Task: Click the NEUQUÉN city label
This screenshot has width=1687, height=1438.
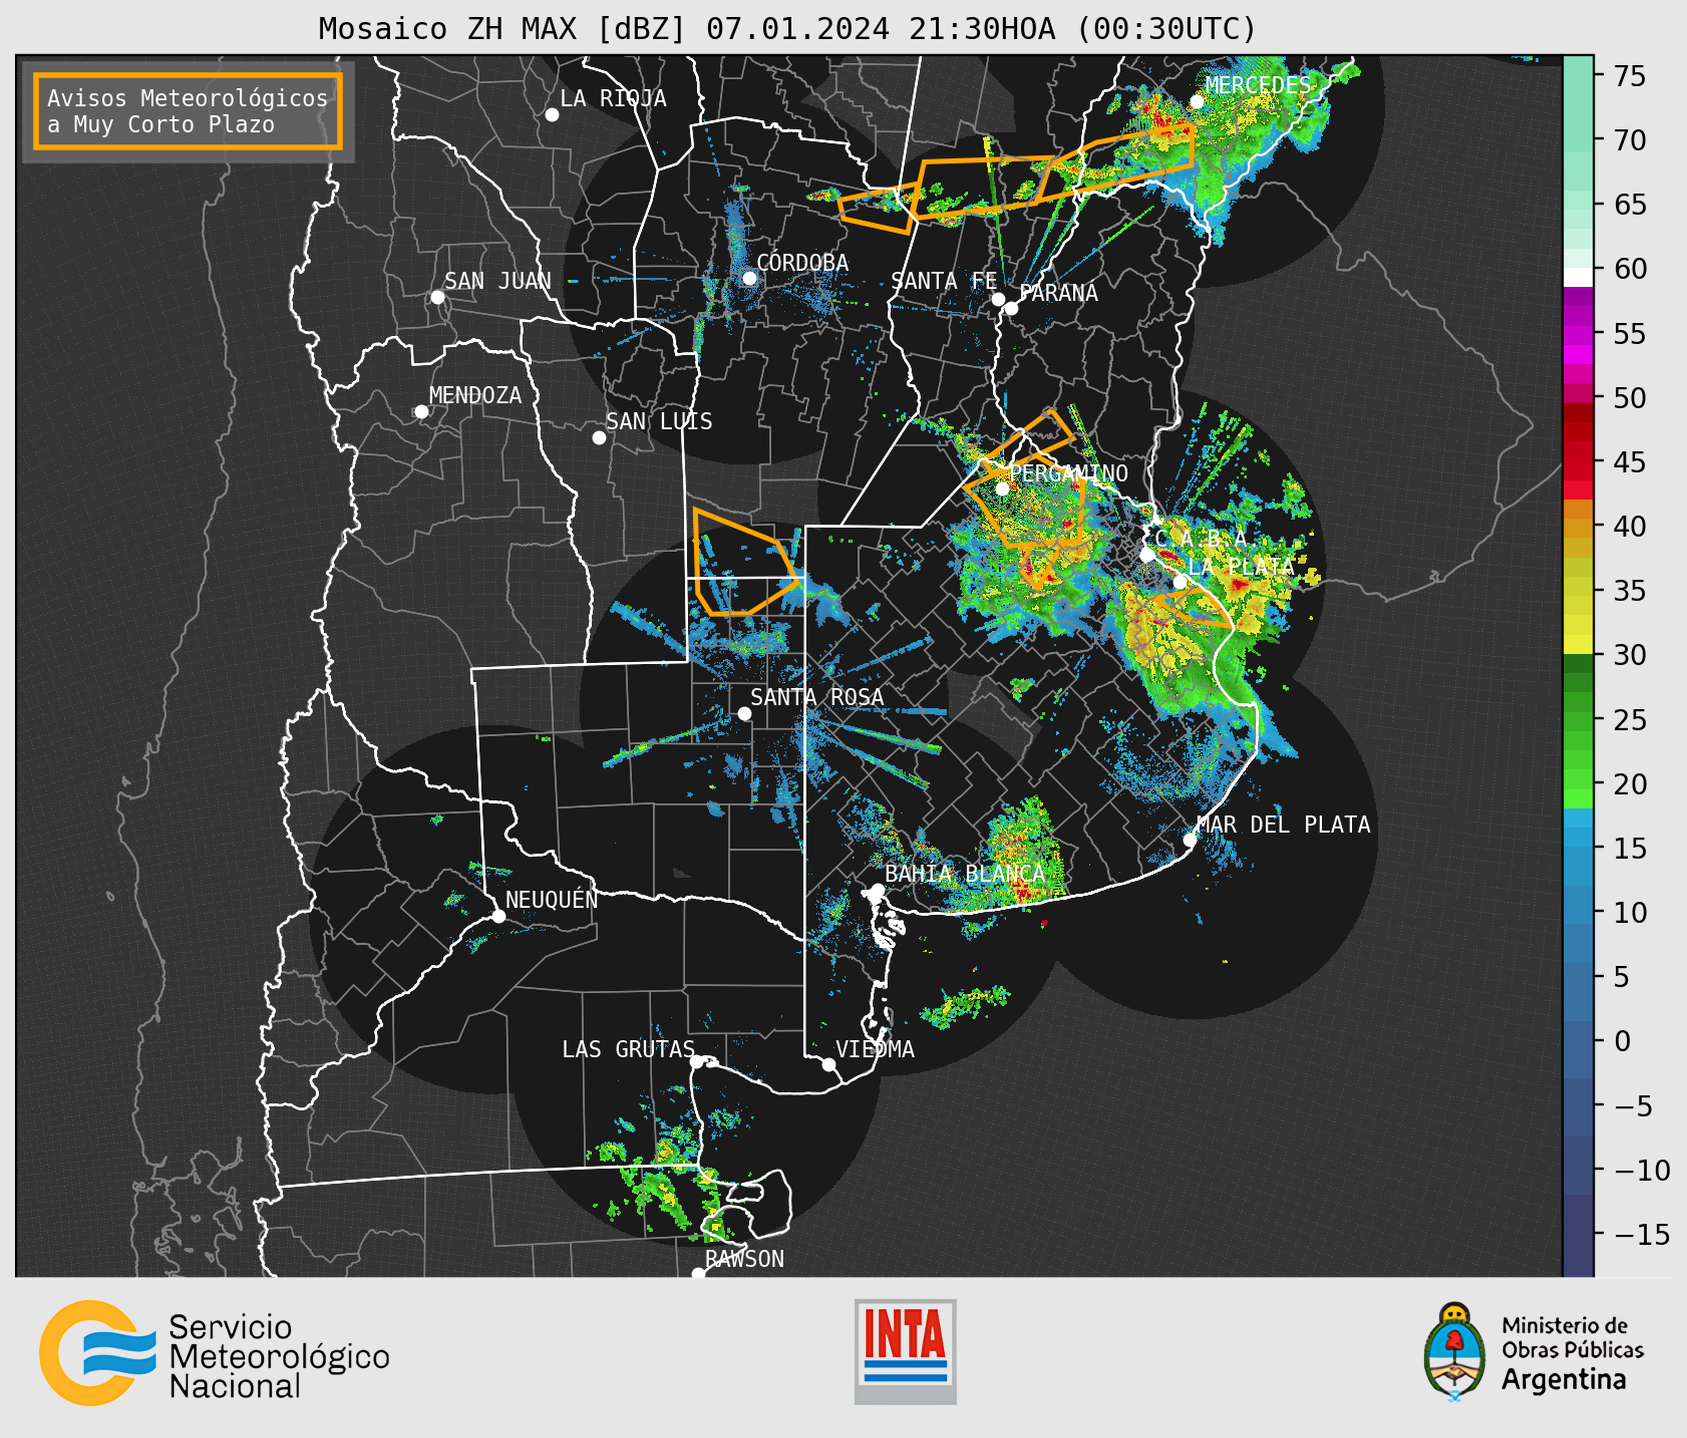Action: coord(552,899)
